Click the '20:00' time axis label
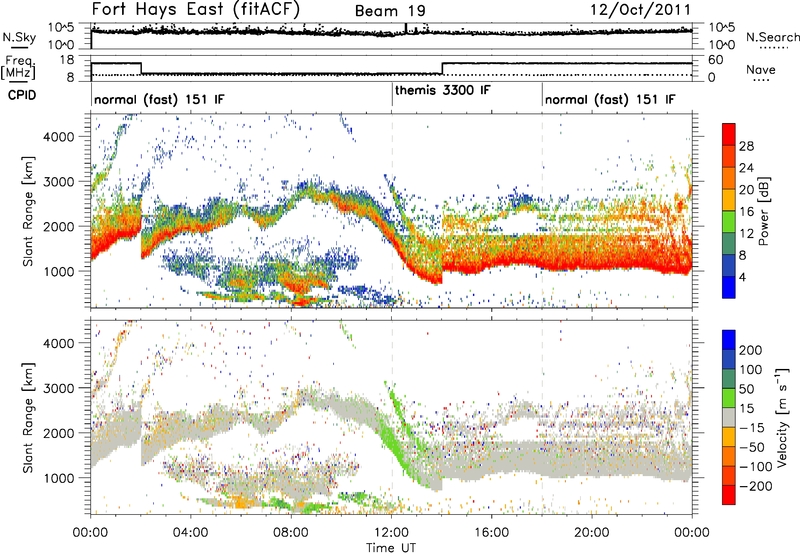Screen dimensions: 800x554 pyautogui.click(x=592, y=533)
